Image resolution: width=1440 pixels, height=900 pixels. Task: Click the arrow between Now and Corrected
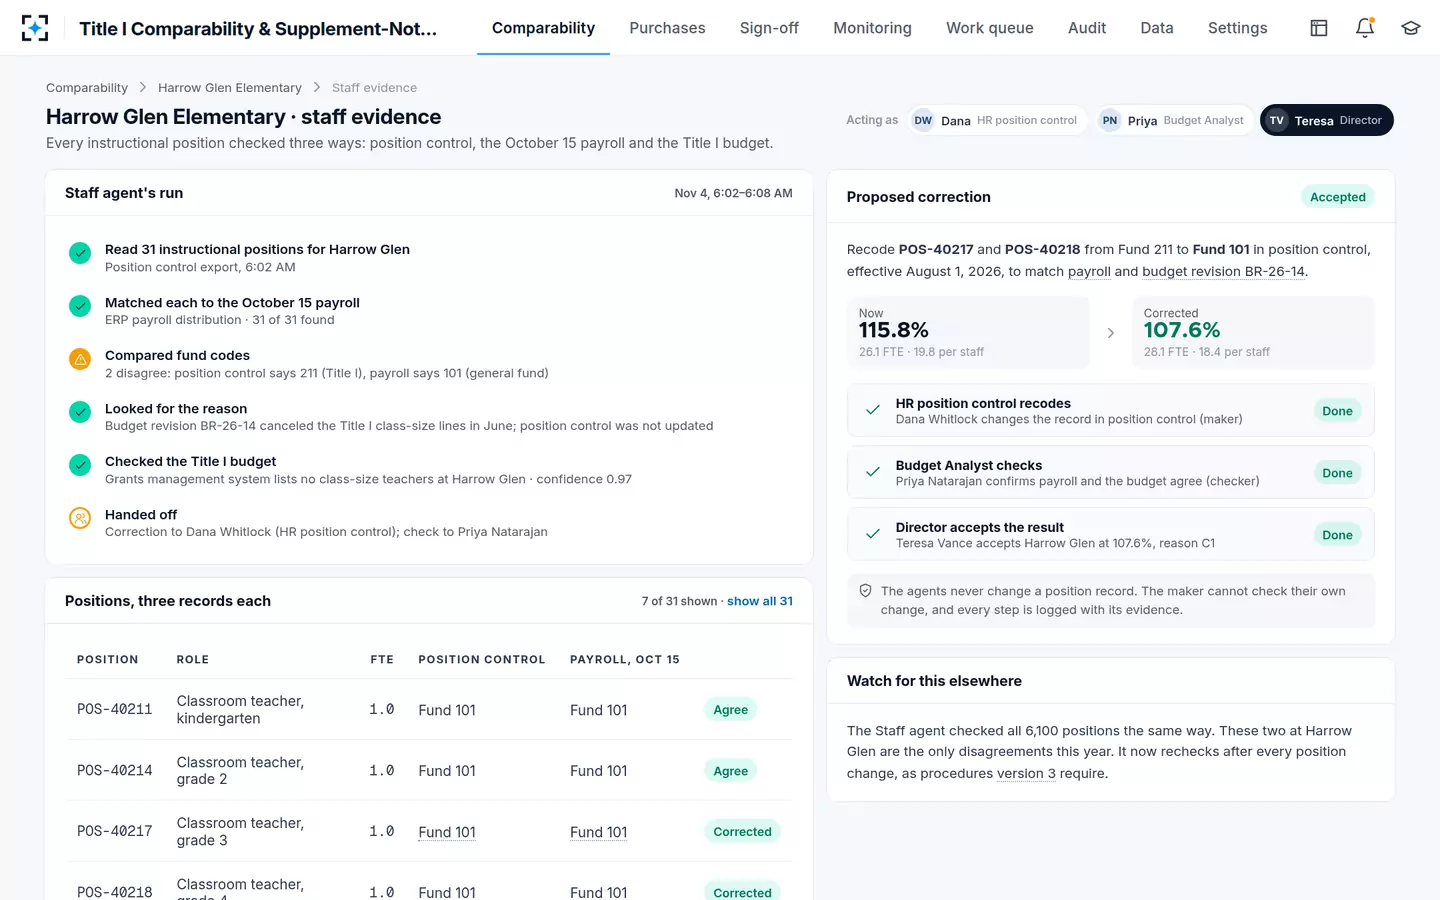click(x=1111, y=333)
